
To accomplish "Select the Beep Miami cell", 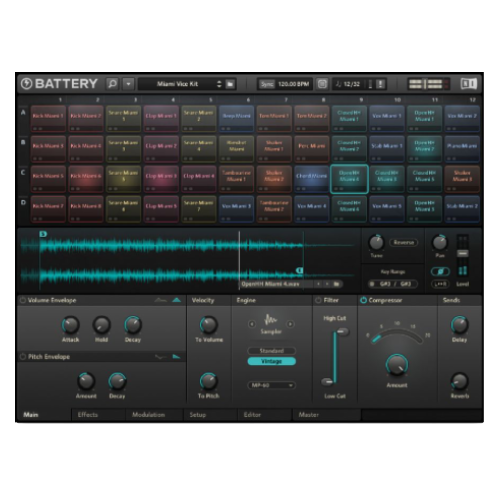I will coord(236,119).
